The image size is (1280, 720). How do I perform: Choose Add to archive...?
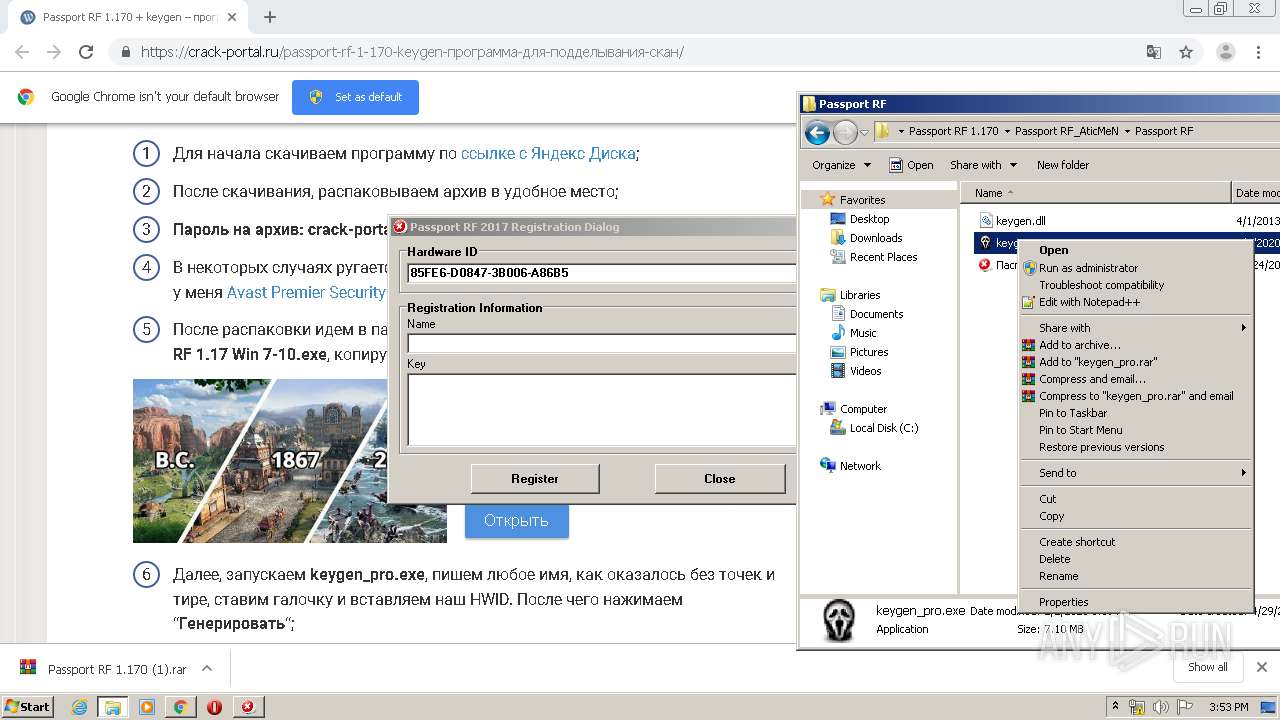[x=1135, y=345]
